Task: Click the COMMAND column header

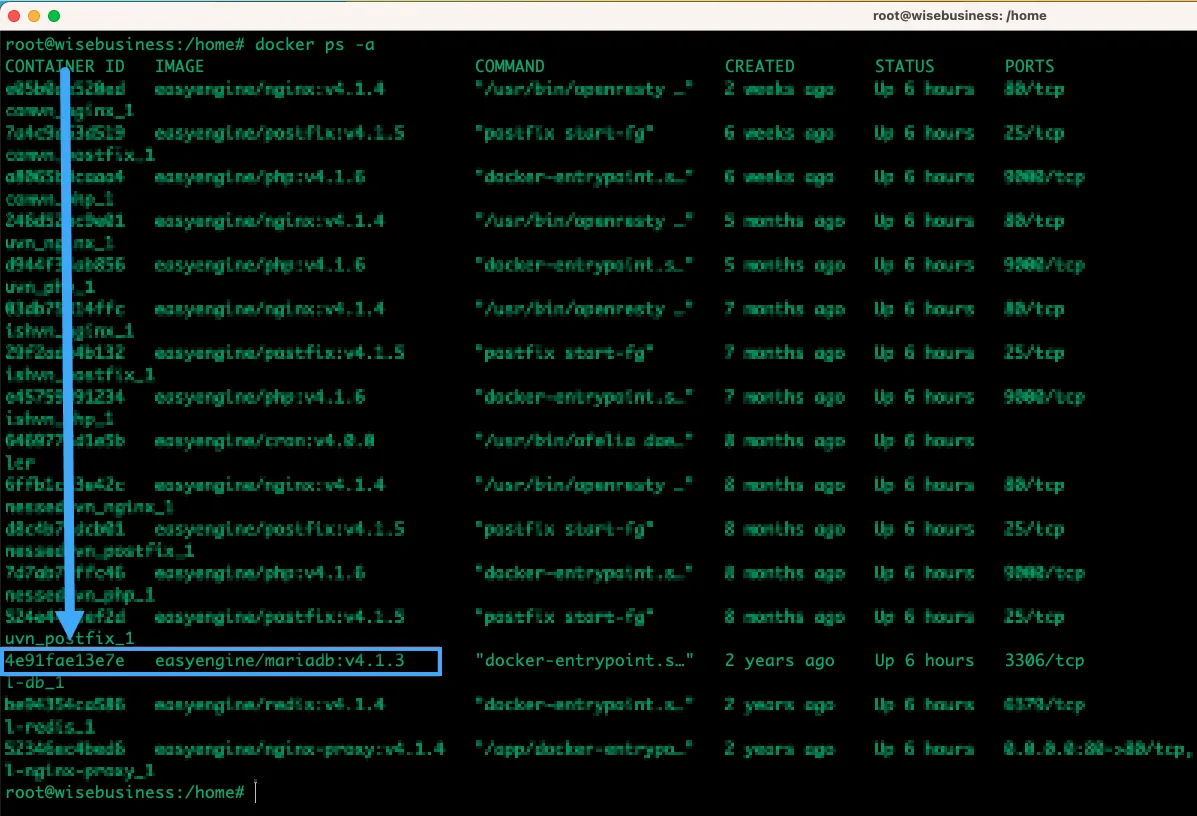Action: pyautogui.click(x=510, y=66)
